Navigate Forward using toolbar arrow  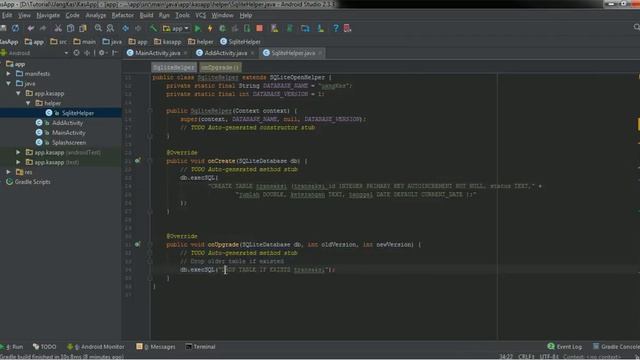pos(138,28)
